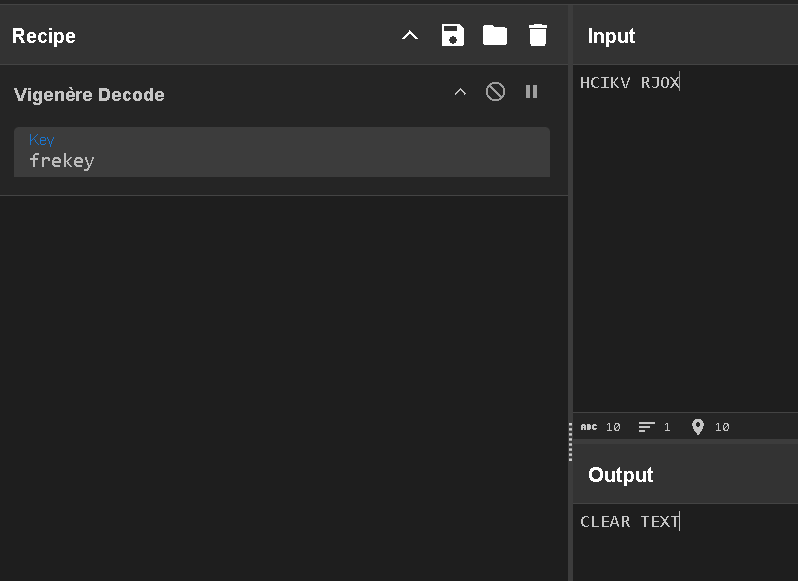
Task: Select the Recipe pane heading
Action: [x=44, y=36]
